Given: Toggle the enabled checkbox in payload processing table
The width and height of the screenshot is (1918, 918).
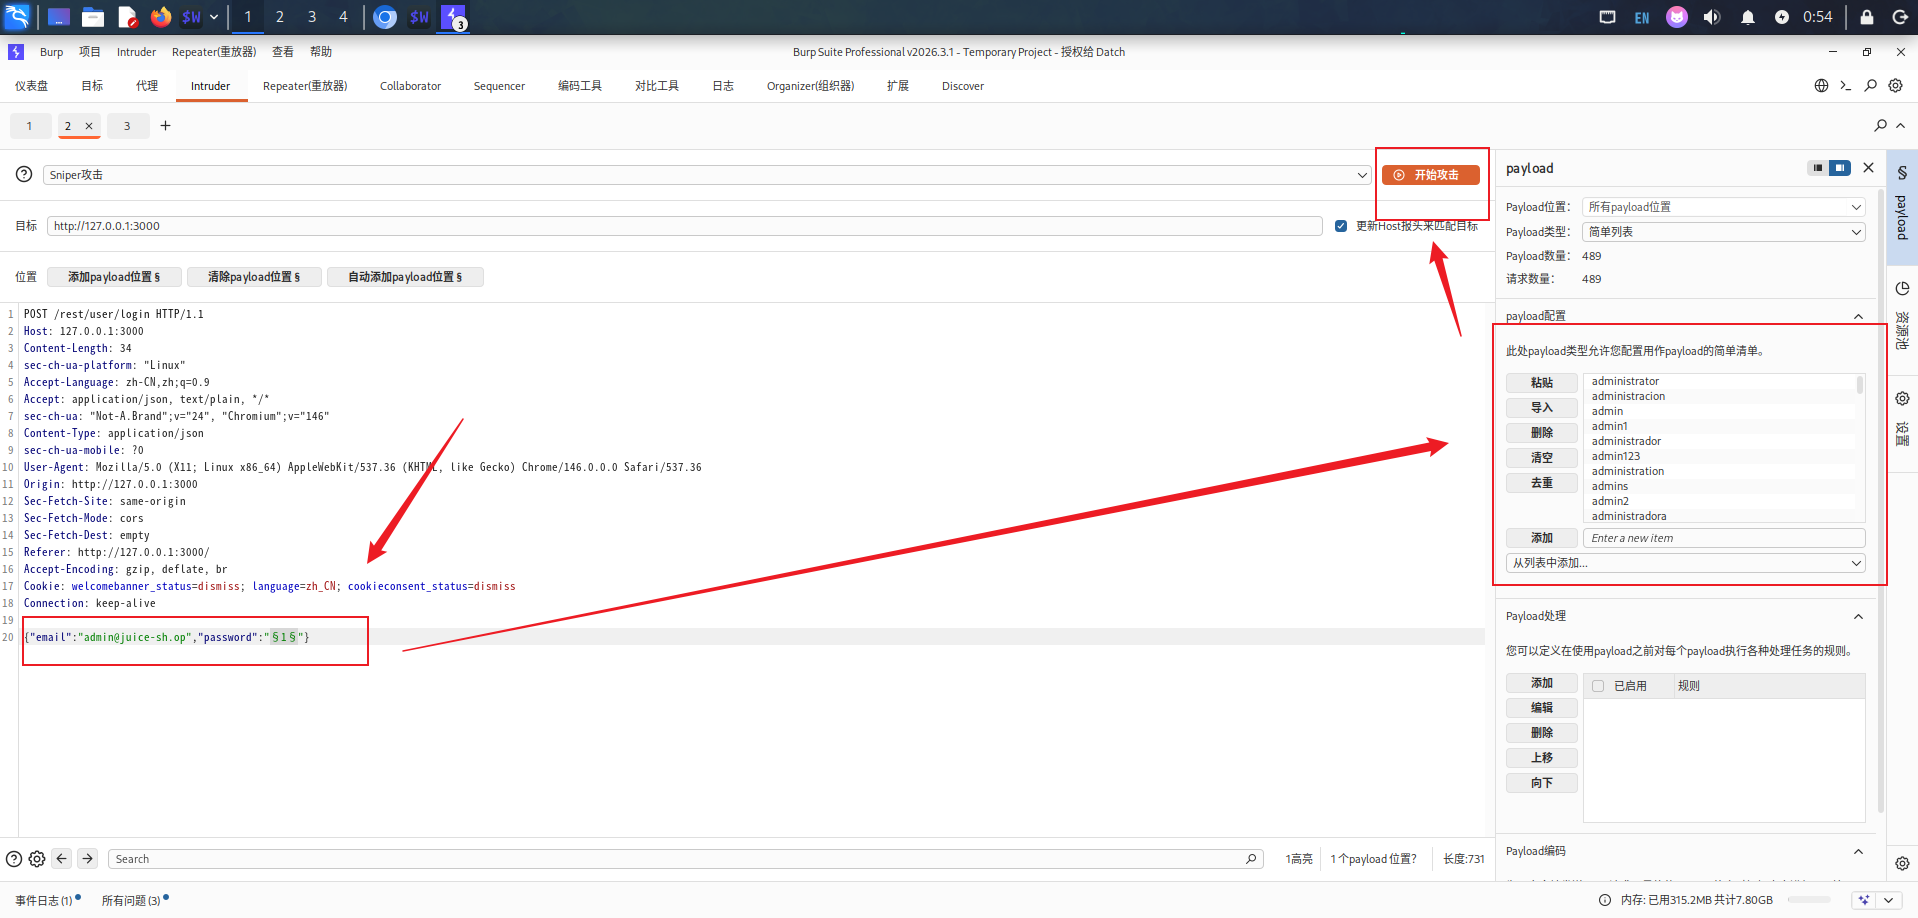Looking at the screenshot, I should 1598,686.
